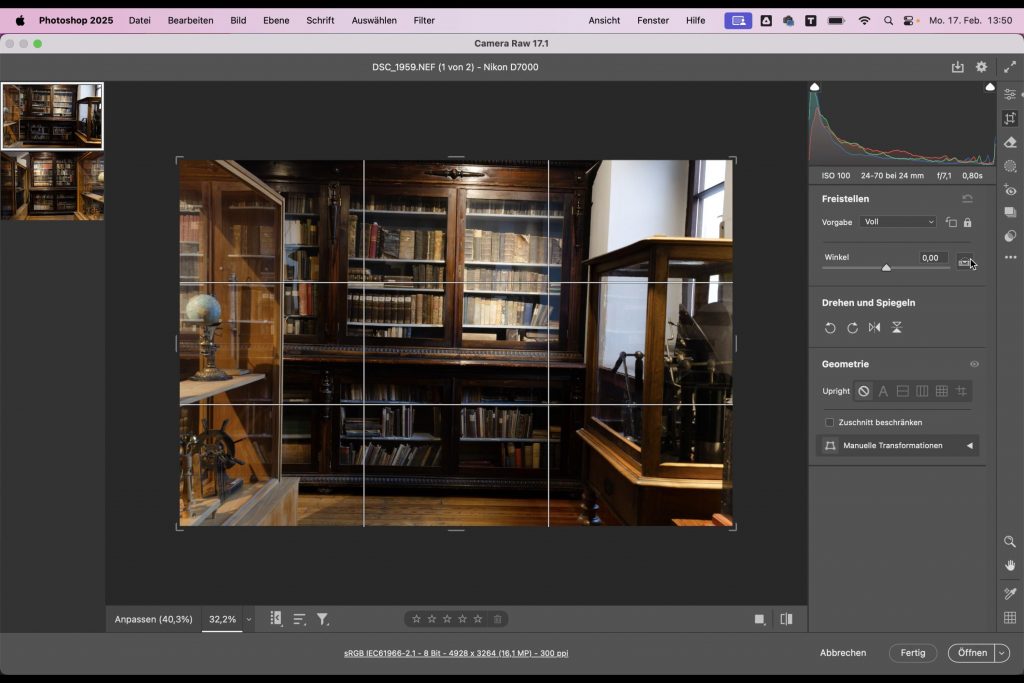Viewport: 1024px width, 683px height.
Task: Open the Vorgabe preset dropdown
Action: pyautogui.click(x=898, y=222)
